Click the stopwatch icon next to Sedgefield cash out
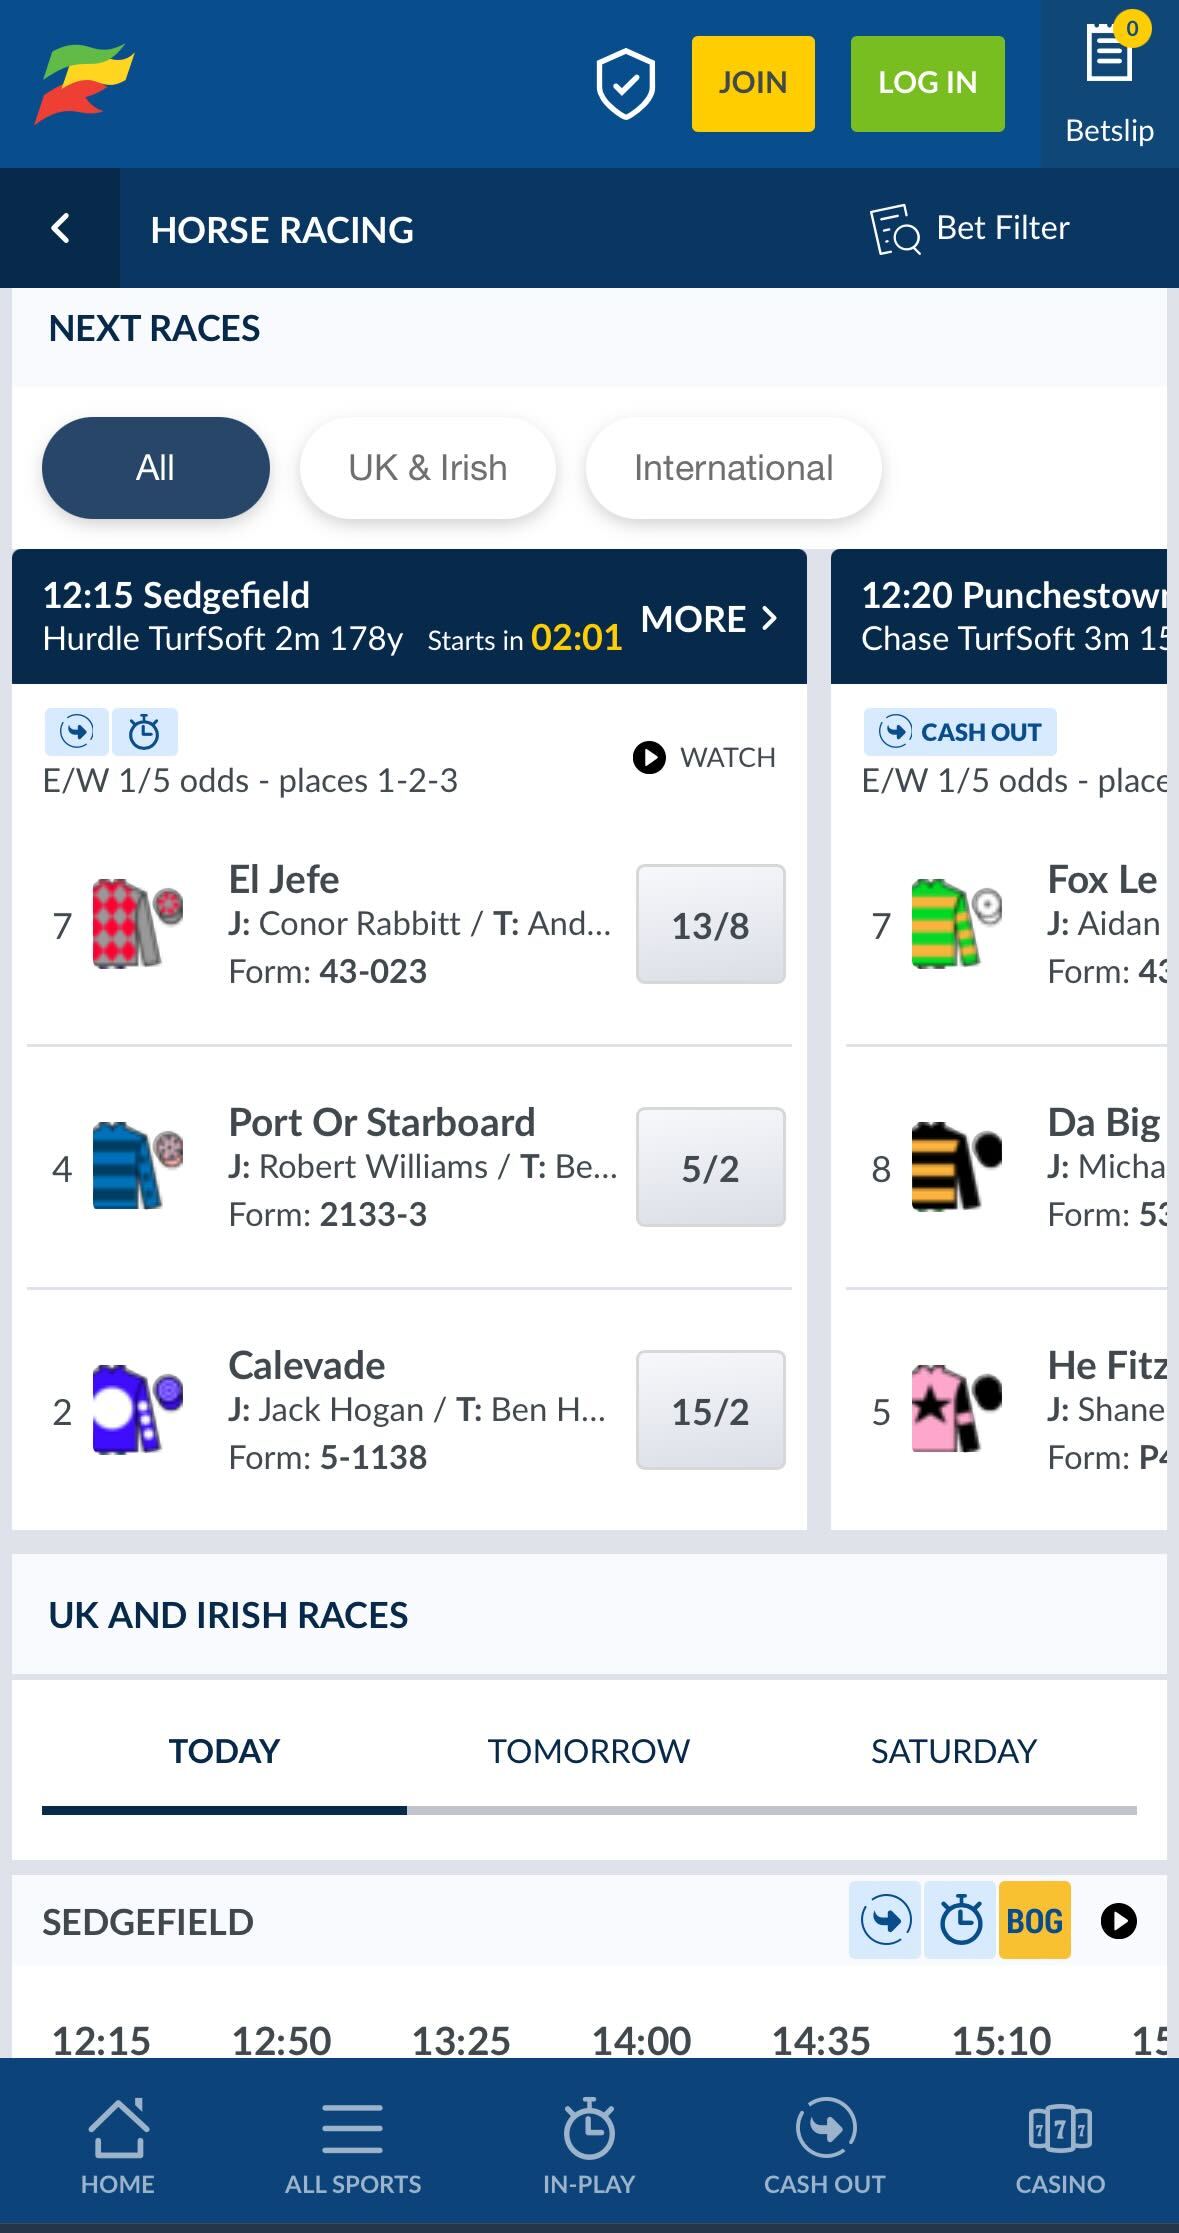This screenshot has width=1179, height=2233. point(145,731)
